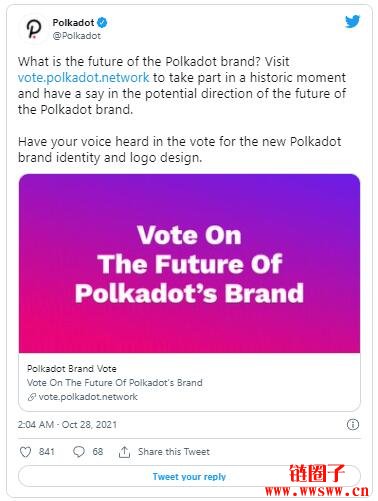Click the chain link icon in card
Viewport: 378px width, 501px height.
(x=32, y=397)
